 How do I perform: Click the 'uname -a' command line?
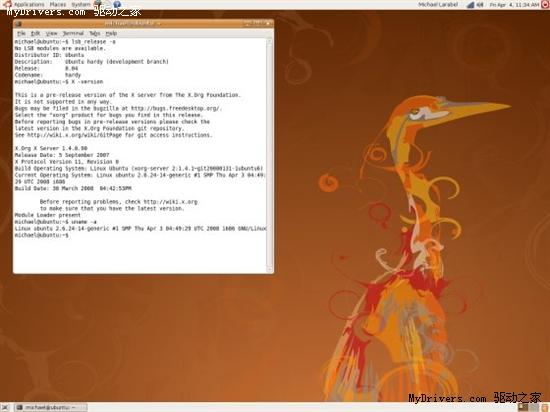[x=56, y=222]
